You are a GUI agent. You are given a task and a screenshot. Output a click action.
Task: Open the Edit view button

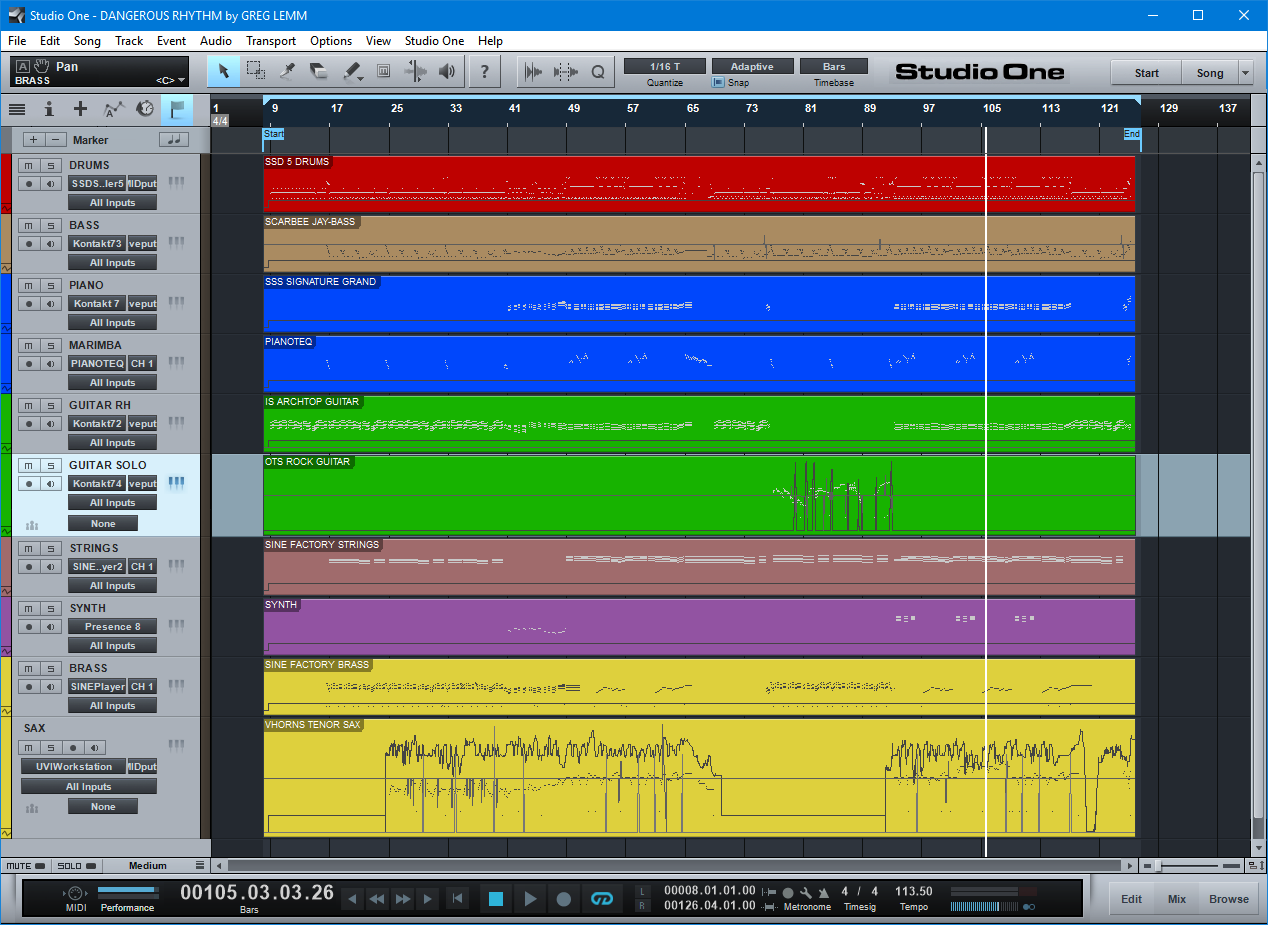coord(1131,898)
